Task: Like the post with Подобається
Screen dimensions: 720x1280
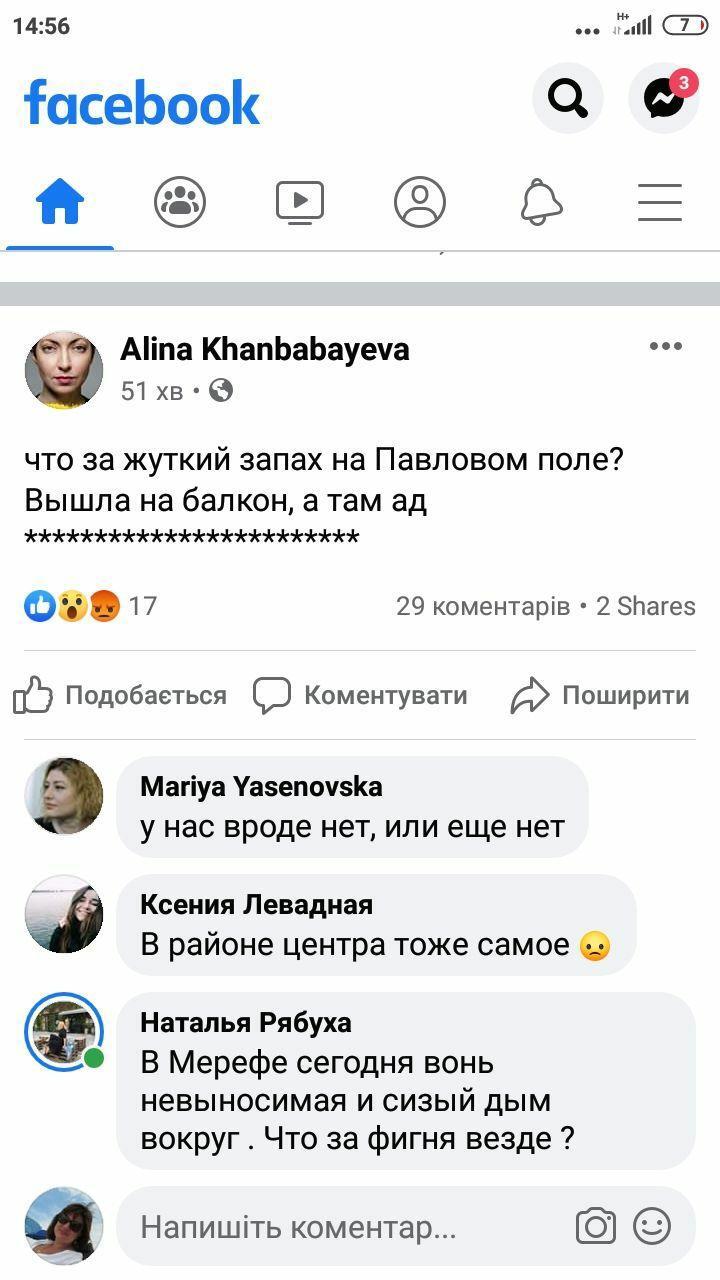Action: point(120,695)
